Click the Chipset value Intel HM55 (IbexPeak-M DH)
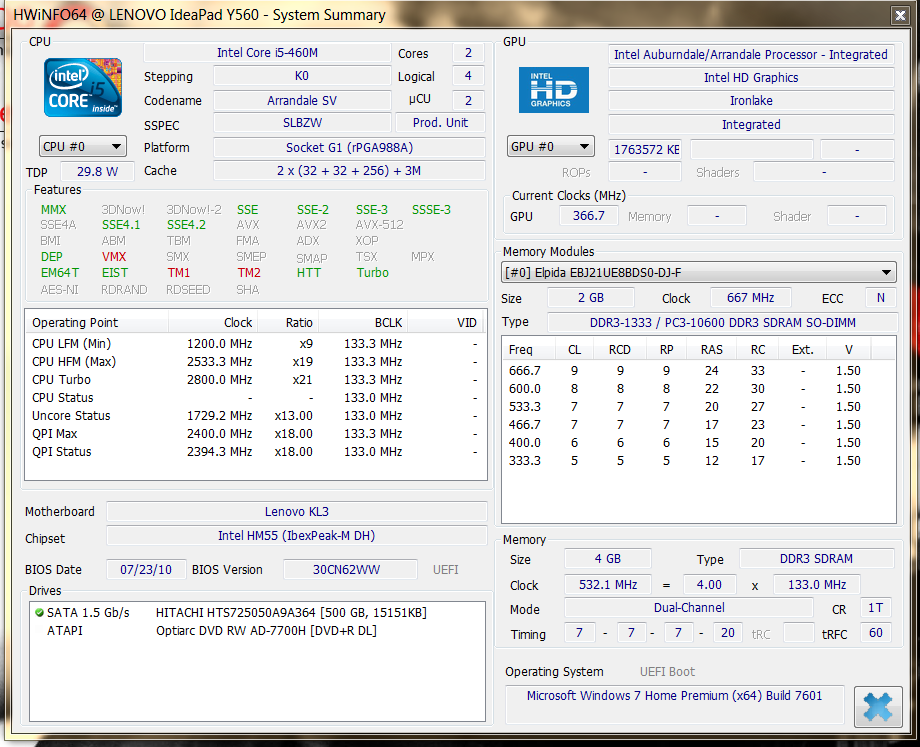 pos(296,536)
